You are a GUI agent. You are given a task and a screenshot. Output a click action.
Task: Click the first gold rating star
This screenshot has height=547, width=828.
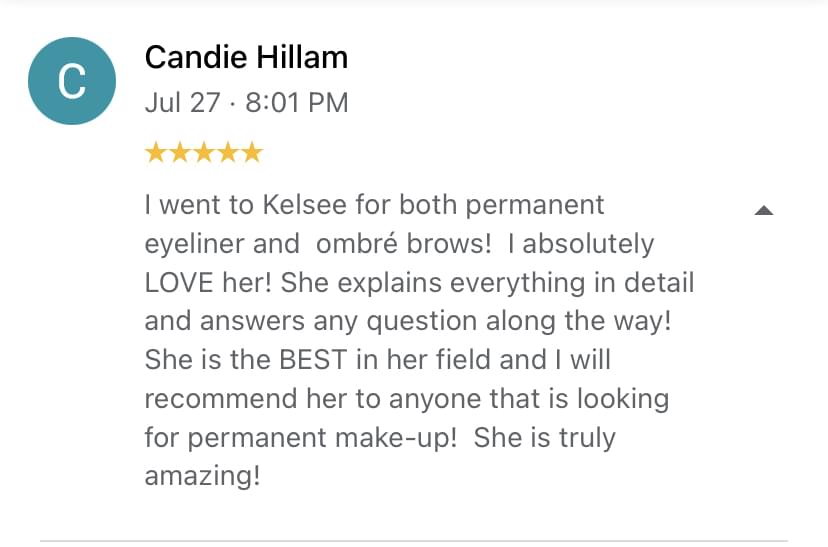tap(156, 152)
